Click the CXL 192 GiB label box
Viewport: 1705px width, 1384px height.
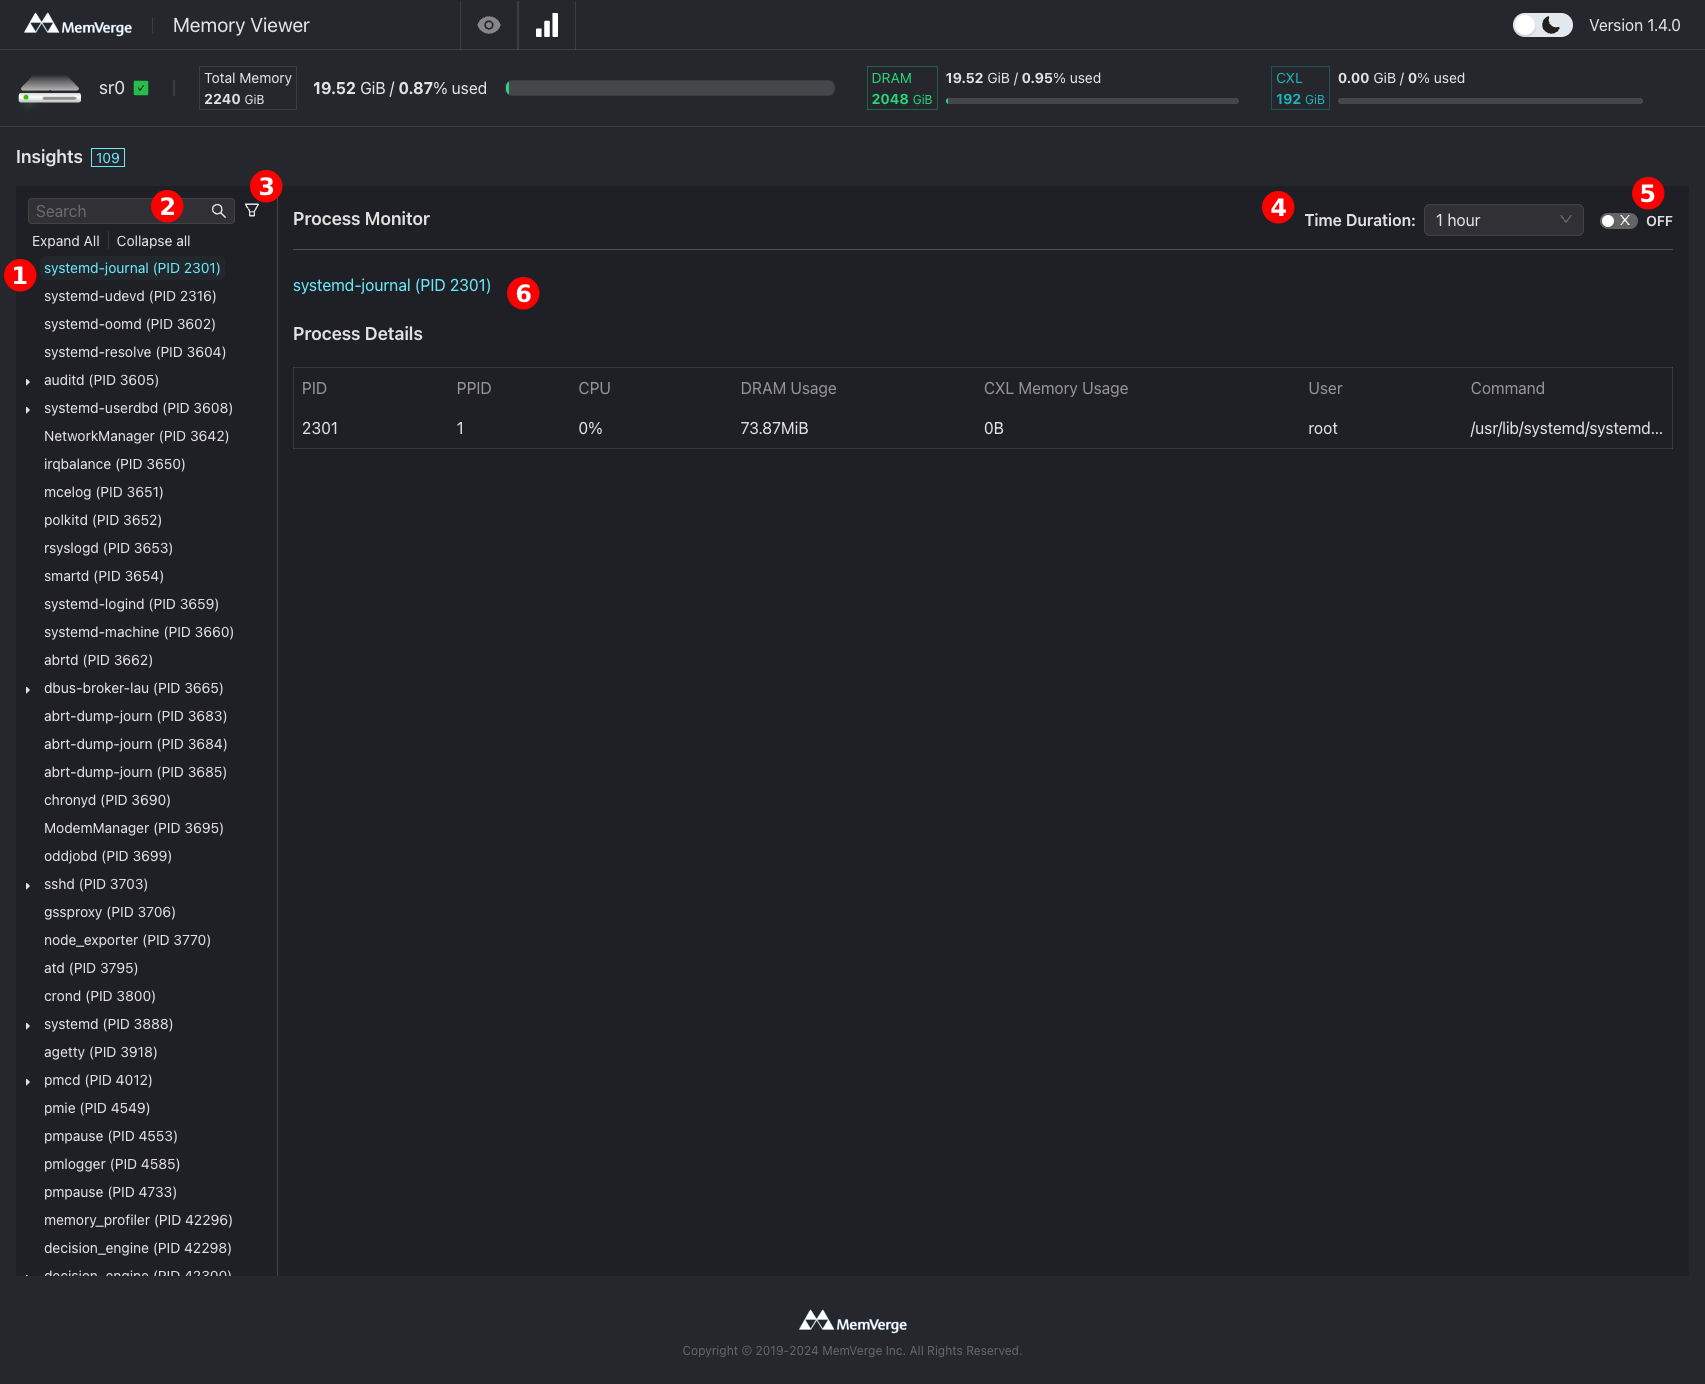(x=1300, y=88)
